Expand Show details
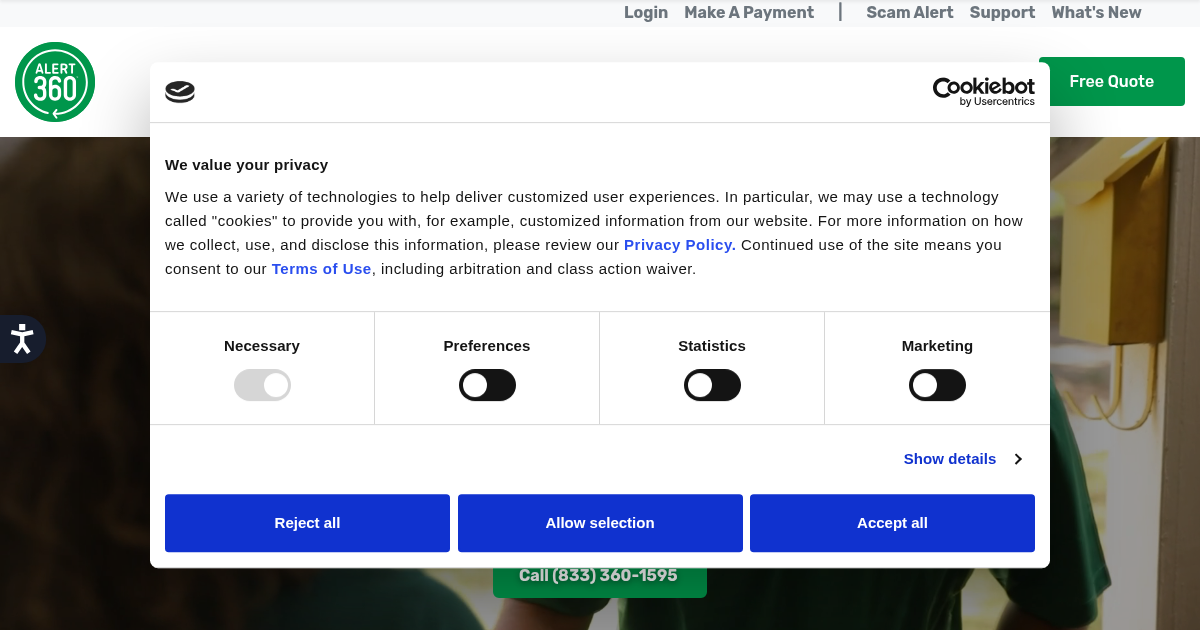Viewport: 1200px width, 630px height. click(963, 459)
